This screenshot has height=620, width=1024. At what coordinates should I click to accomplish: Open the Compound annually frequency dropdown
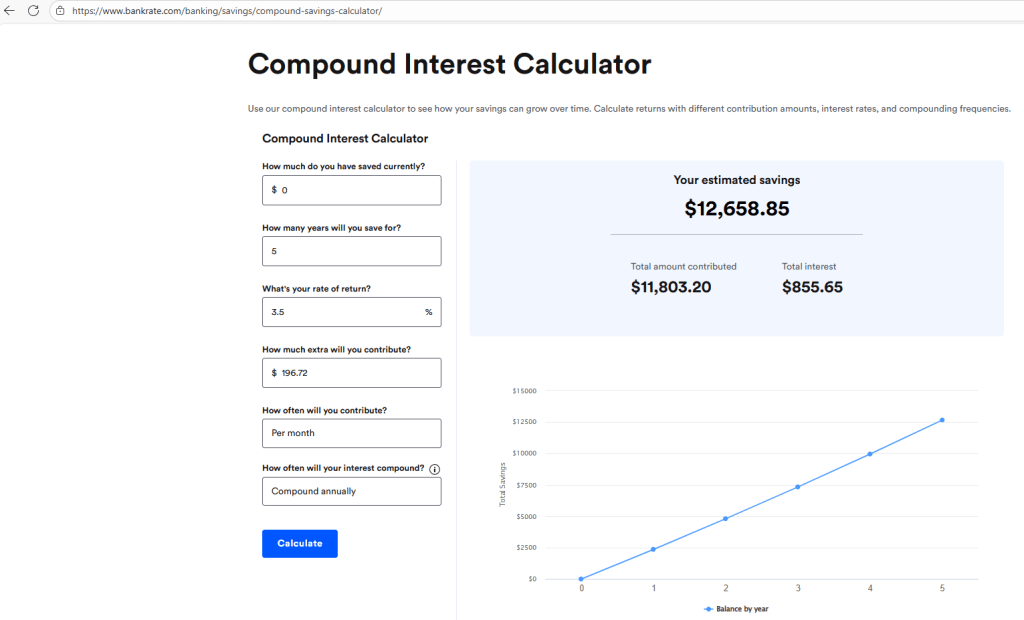pos(351,491)
